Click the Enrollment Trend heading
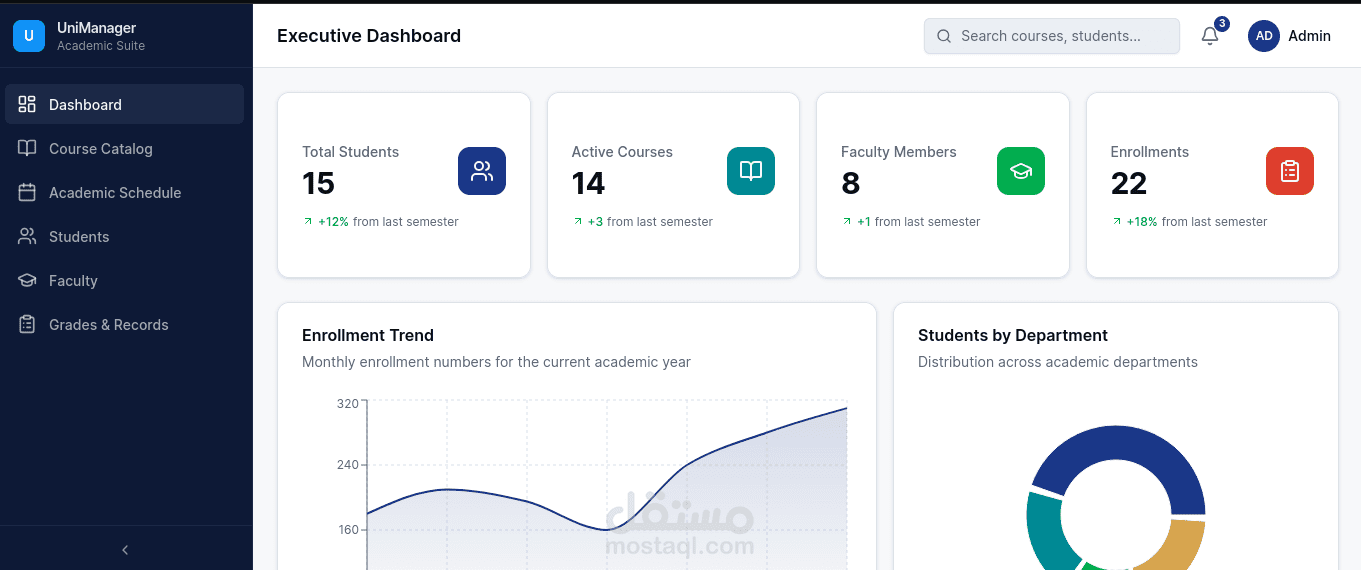1361x570 pixels. [x=368, y=335]
